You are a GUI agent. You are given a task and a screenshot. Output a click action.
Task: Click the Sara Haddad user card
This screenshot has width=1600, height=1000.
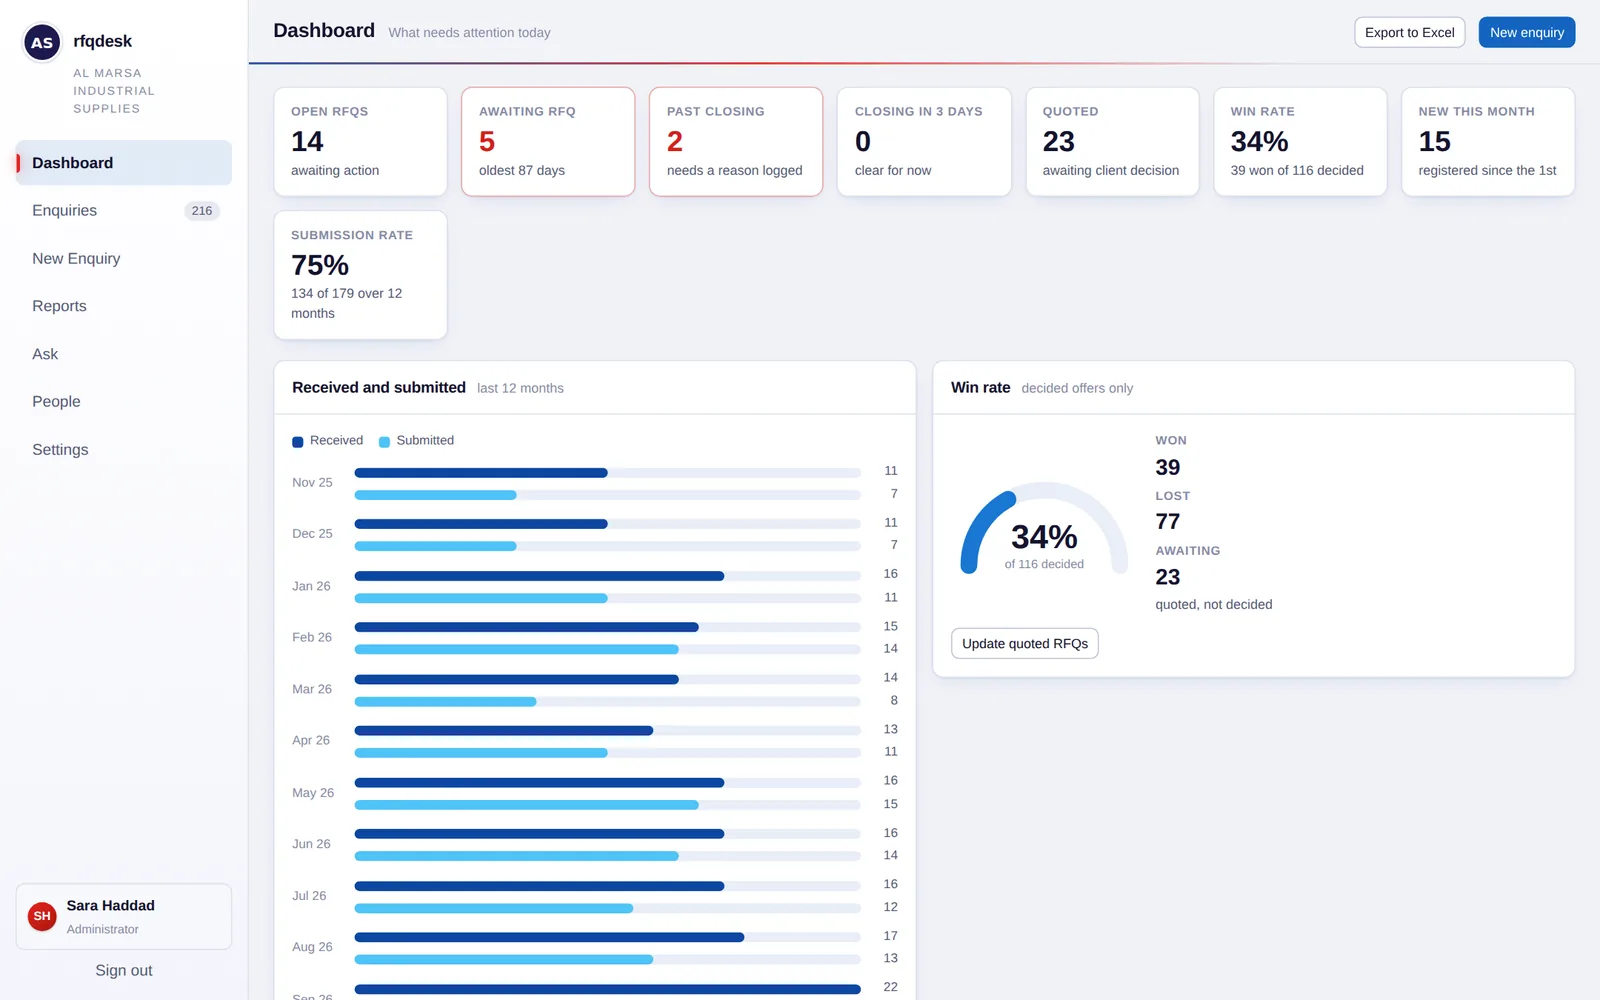pos(124,916)
